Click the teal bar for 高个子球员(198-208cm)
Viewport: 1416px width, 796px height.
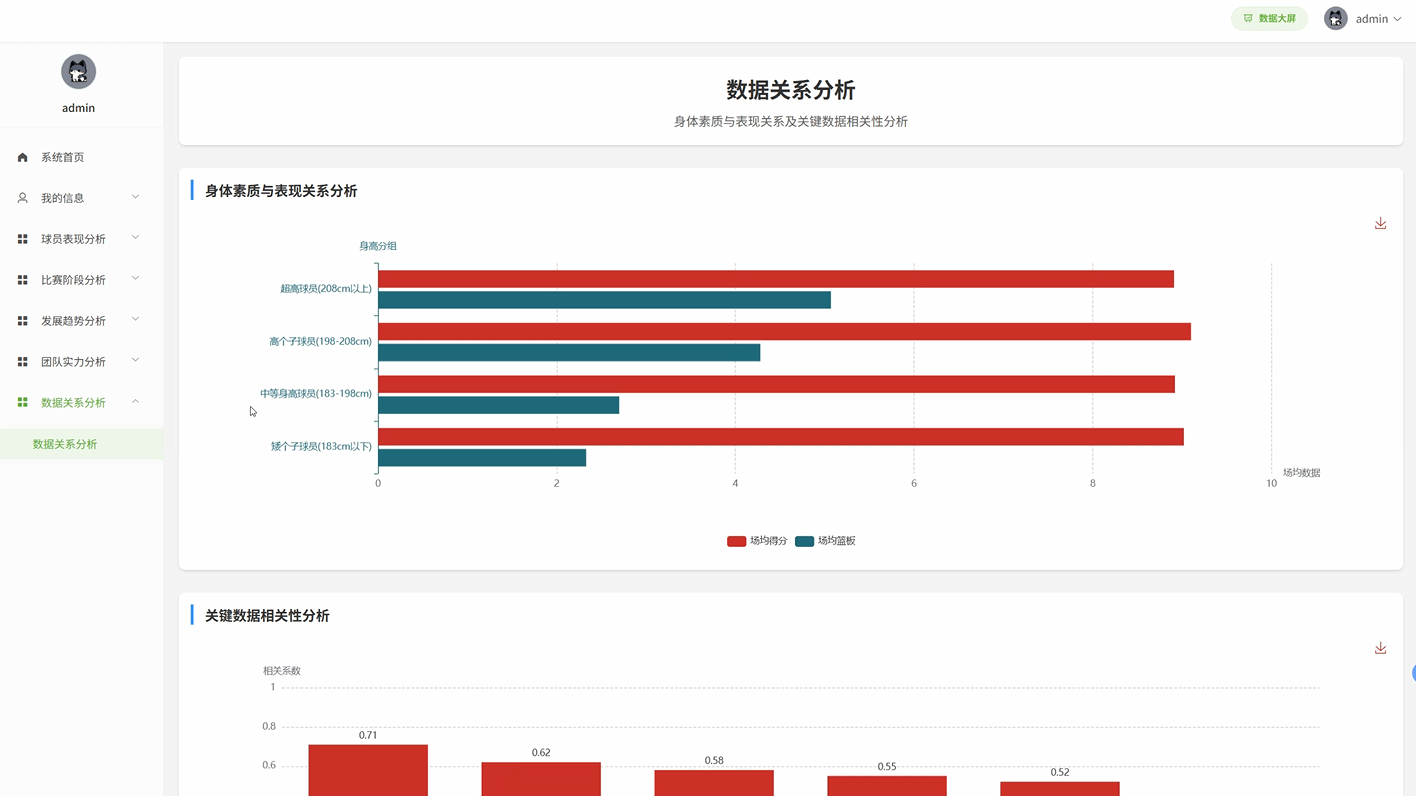[x=569, y=353]
